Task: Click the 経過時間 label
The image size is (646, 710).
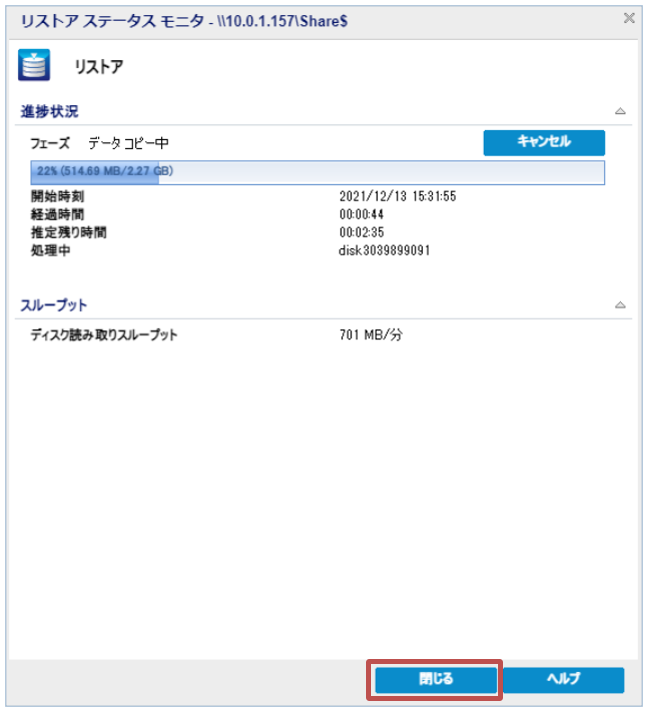Action: click(x=57, y=214)
